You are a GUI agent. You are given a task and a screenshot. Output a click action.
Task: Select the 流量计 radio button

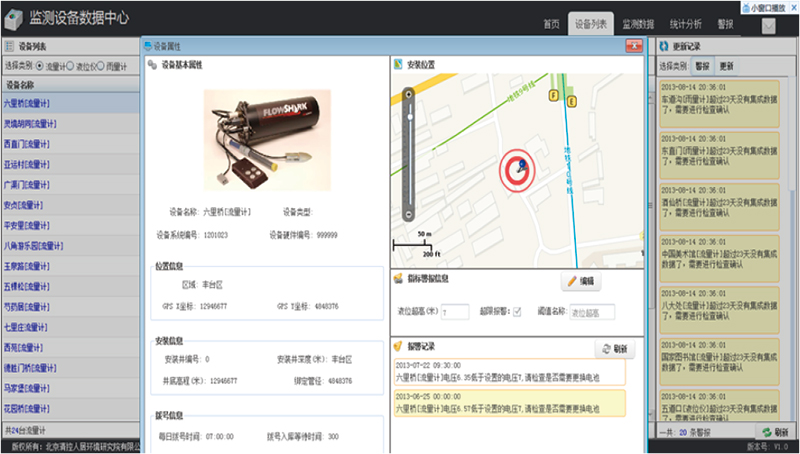tap(40, 66)
